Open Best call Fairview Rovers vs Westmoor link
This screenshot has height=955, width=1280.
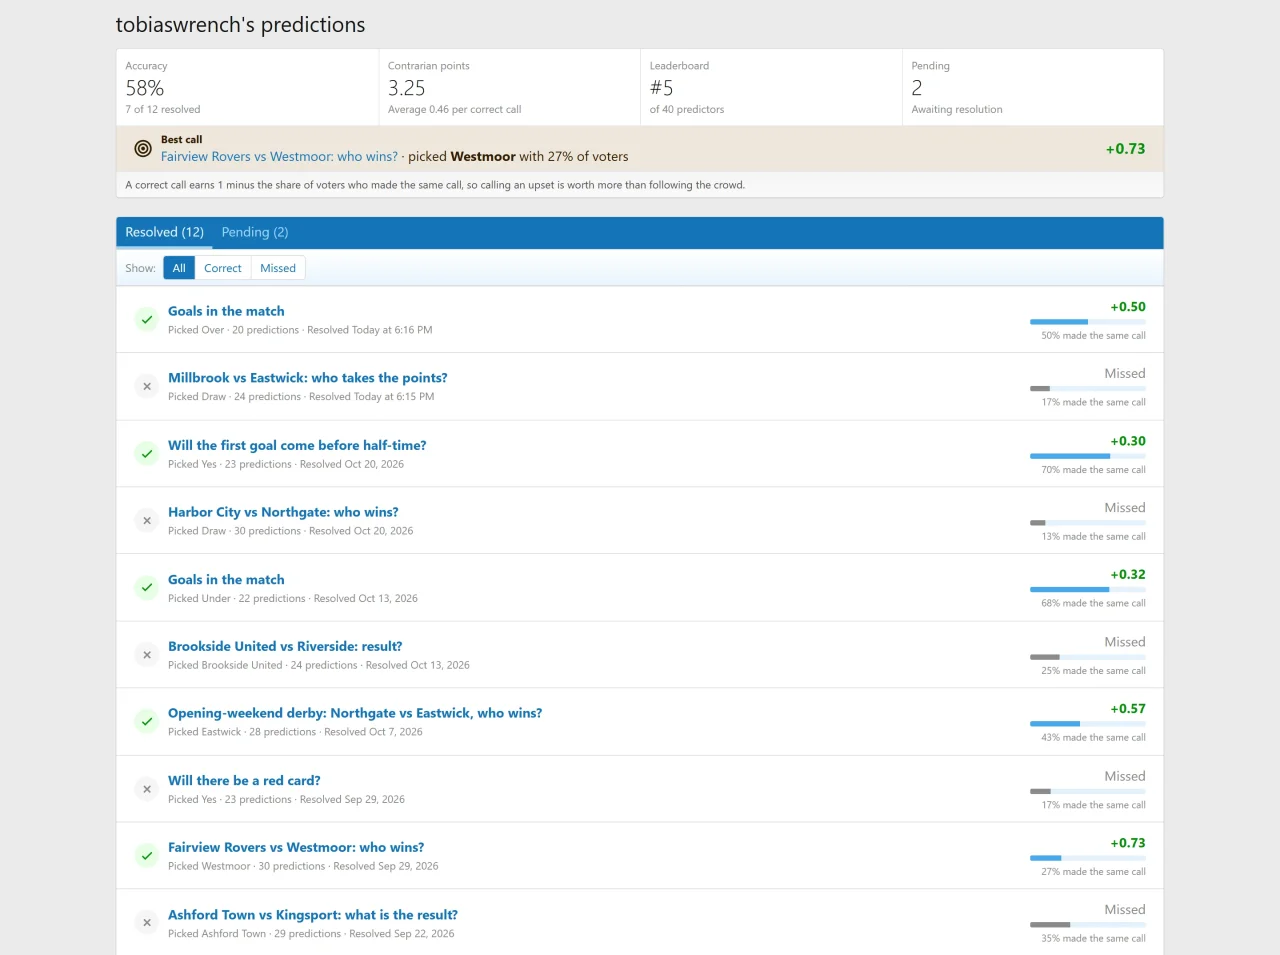coord(279,156)
